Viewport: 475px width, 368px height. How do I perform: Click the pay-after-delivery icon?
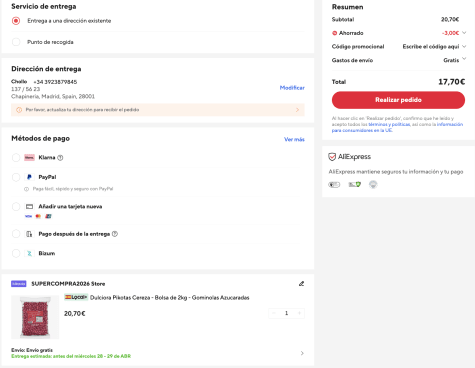coord(29,234)
